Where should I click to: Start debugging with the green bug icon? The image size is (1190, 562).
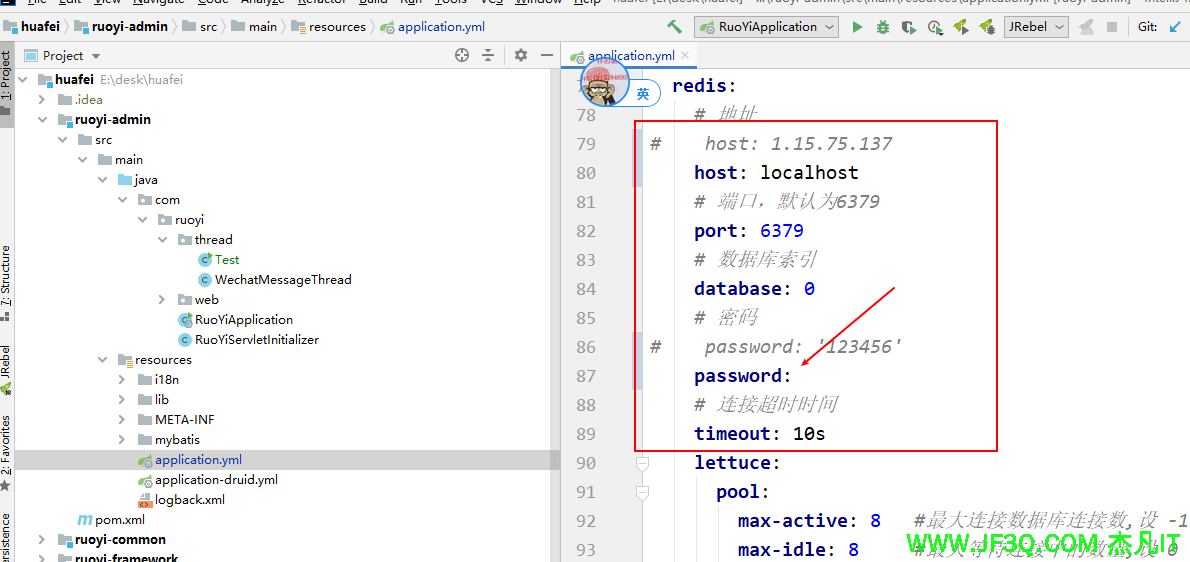[x=883, y=27]
